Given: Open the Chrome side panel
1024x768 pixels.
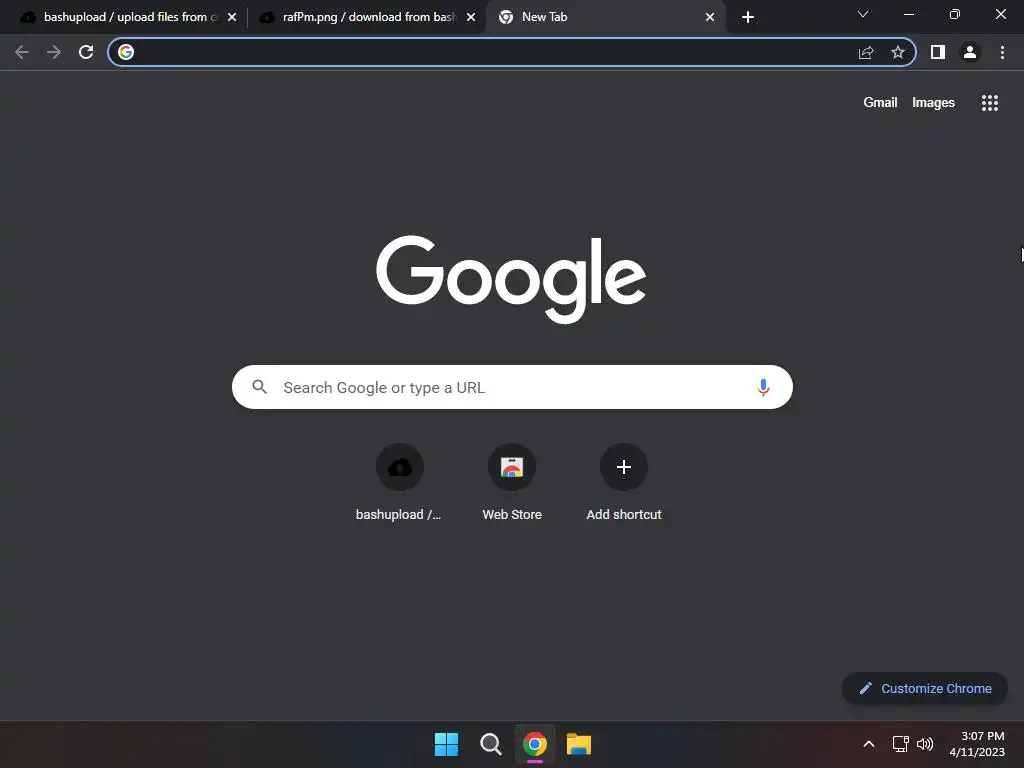Looking at the screenshot, I should tap(938, 52).
